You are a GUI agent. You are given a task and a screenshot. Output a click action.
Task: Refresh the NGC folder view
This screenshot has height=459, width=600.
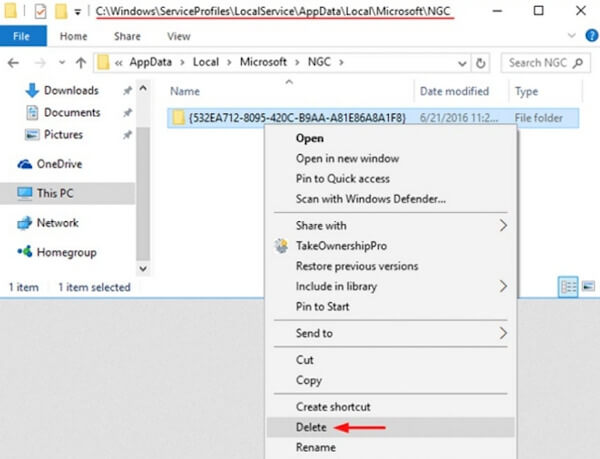(482, 62)
